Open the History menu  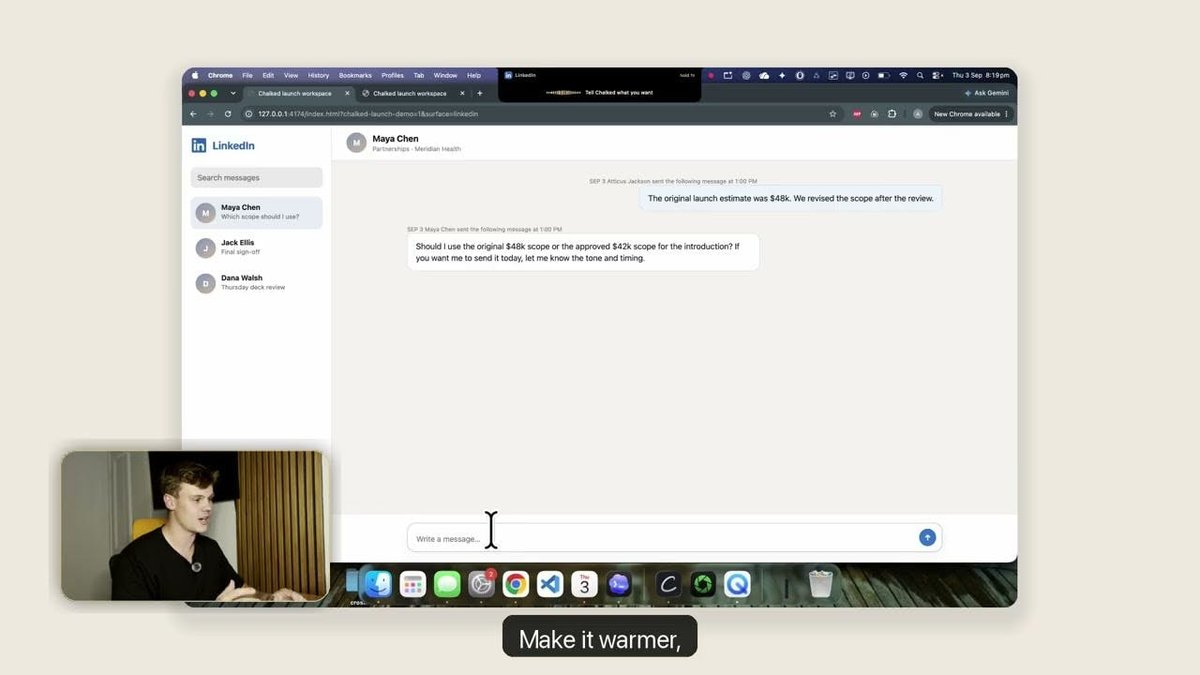(318, 75)
